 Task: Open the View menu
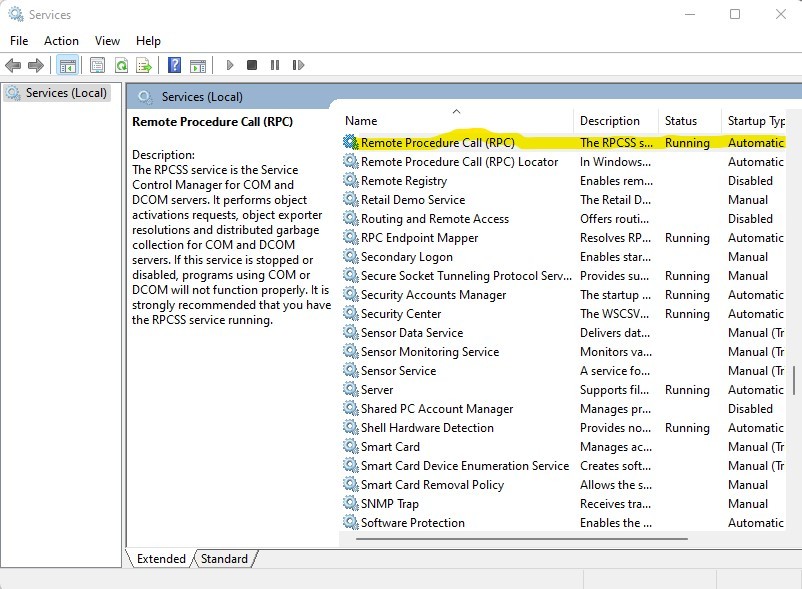[107, 41]
